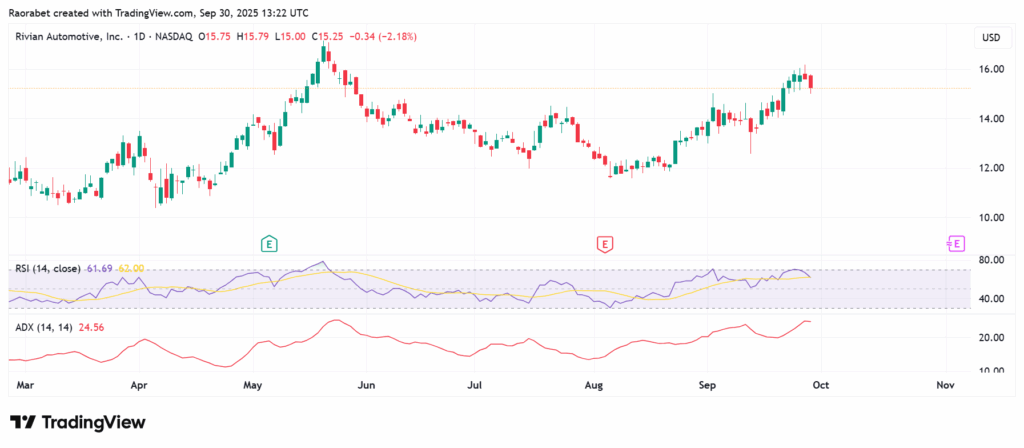Click the Apr label on time axis
This screenshot has width=1024, height=448.
139,385
